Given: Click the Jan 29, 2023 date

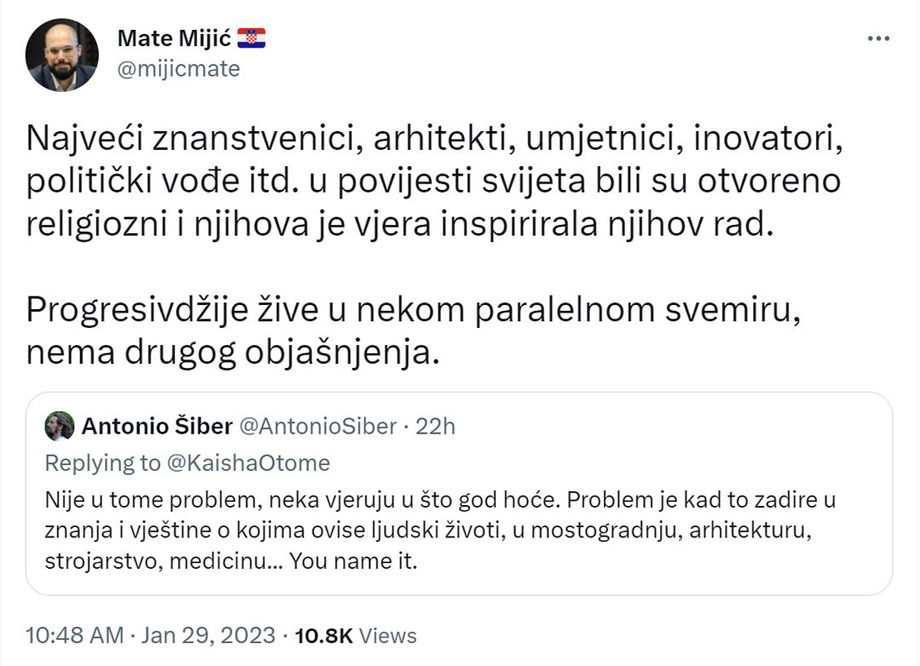Looking at the screenshot, I should tap(207, 635).
